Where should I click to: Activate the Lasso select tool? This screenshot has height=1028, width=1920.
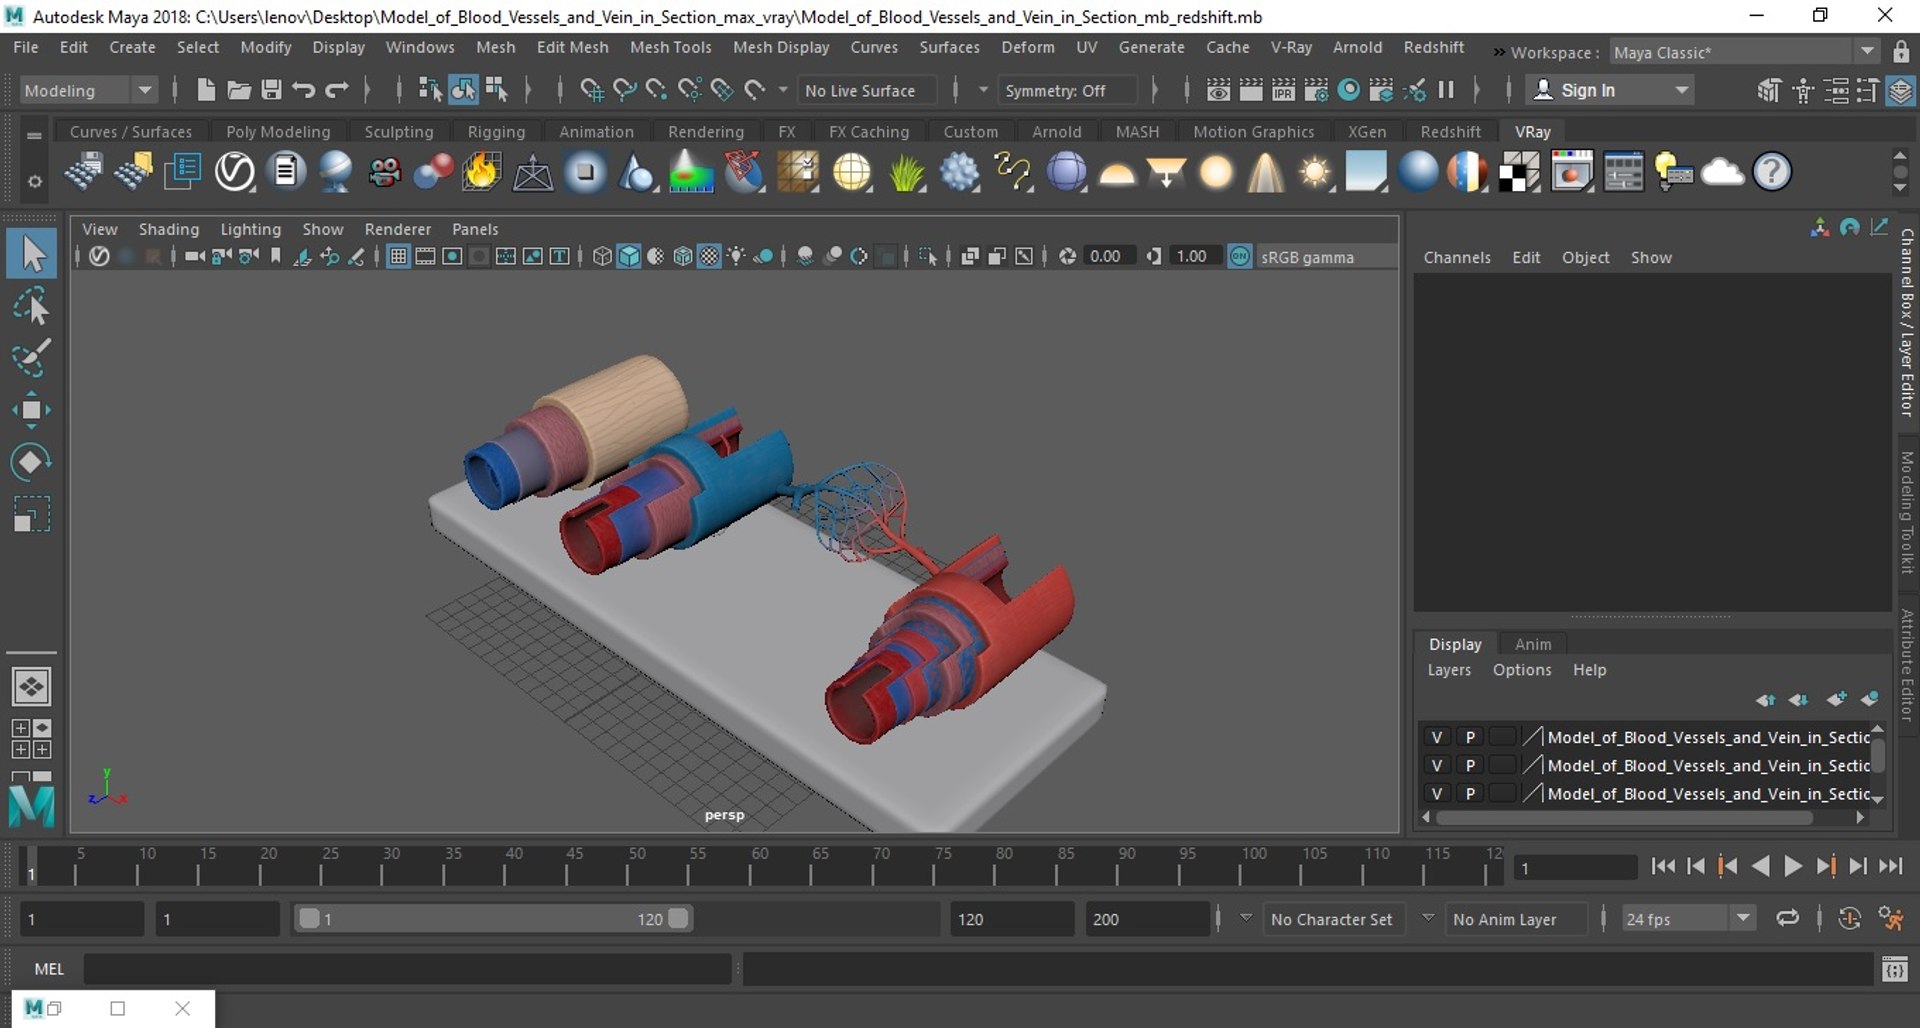point(32,307)
